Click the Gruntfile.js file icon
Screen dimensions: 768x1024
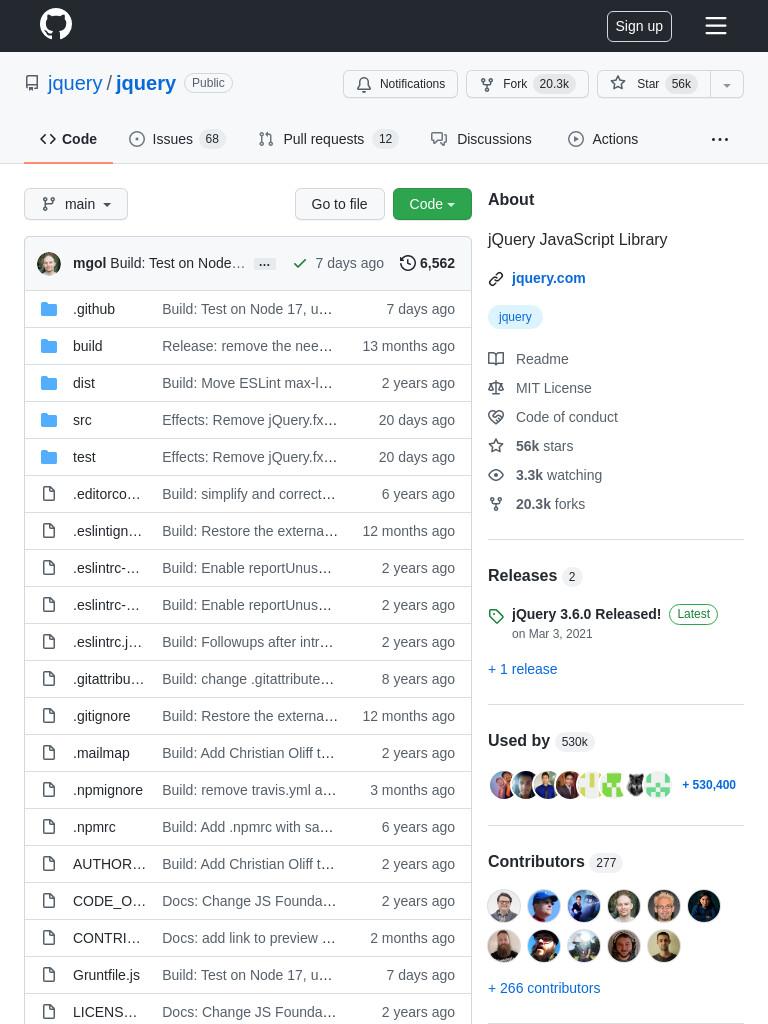[49, 975]
